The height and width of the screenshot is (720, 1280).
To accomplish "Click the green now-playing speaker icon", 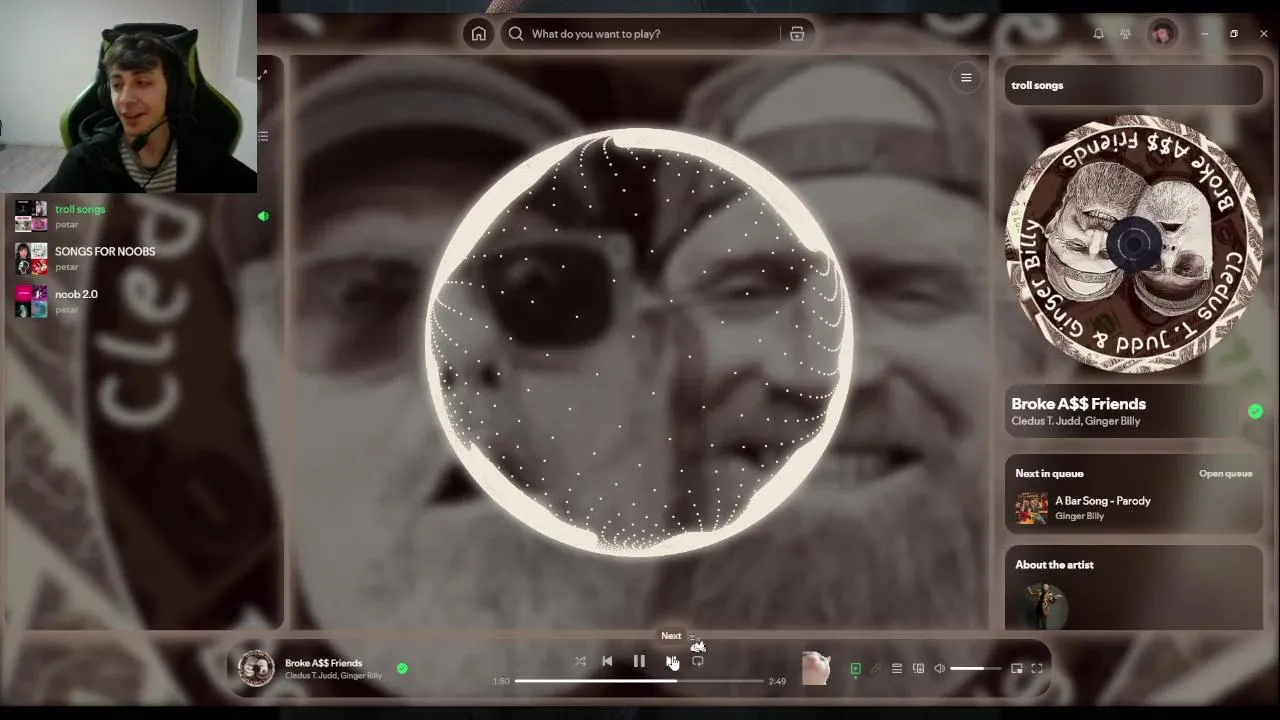I will click(x=263, y=216).
